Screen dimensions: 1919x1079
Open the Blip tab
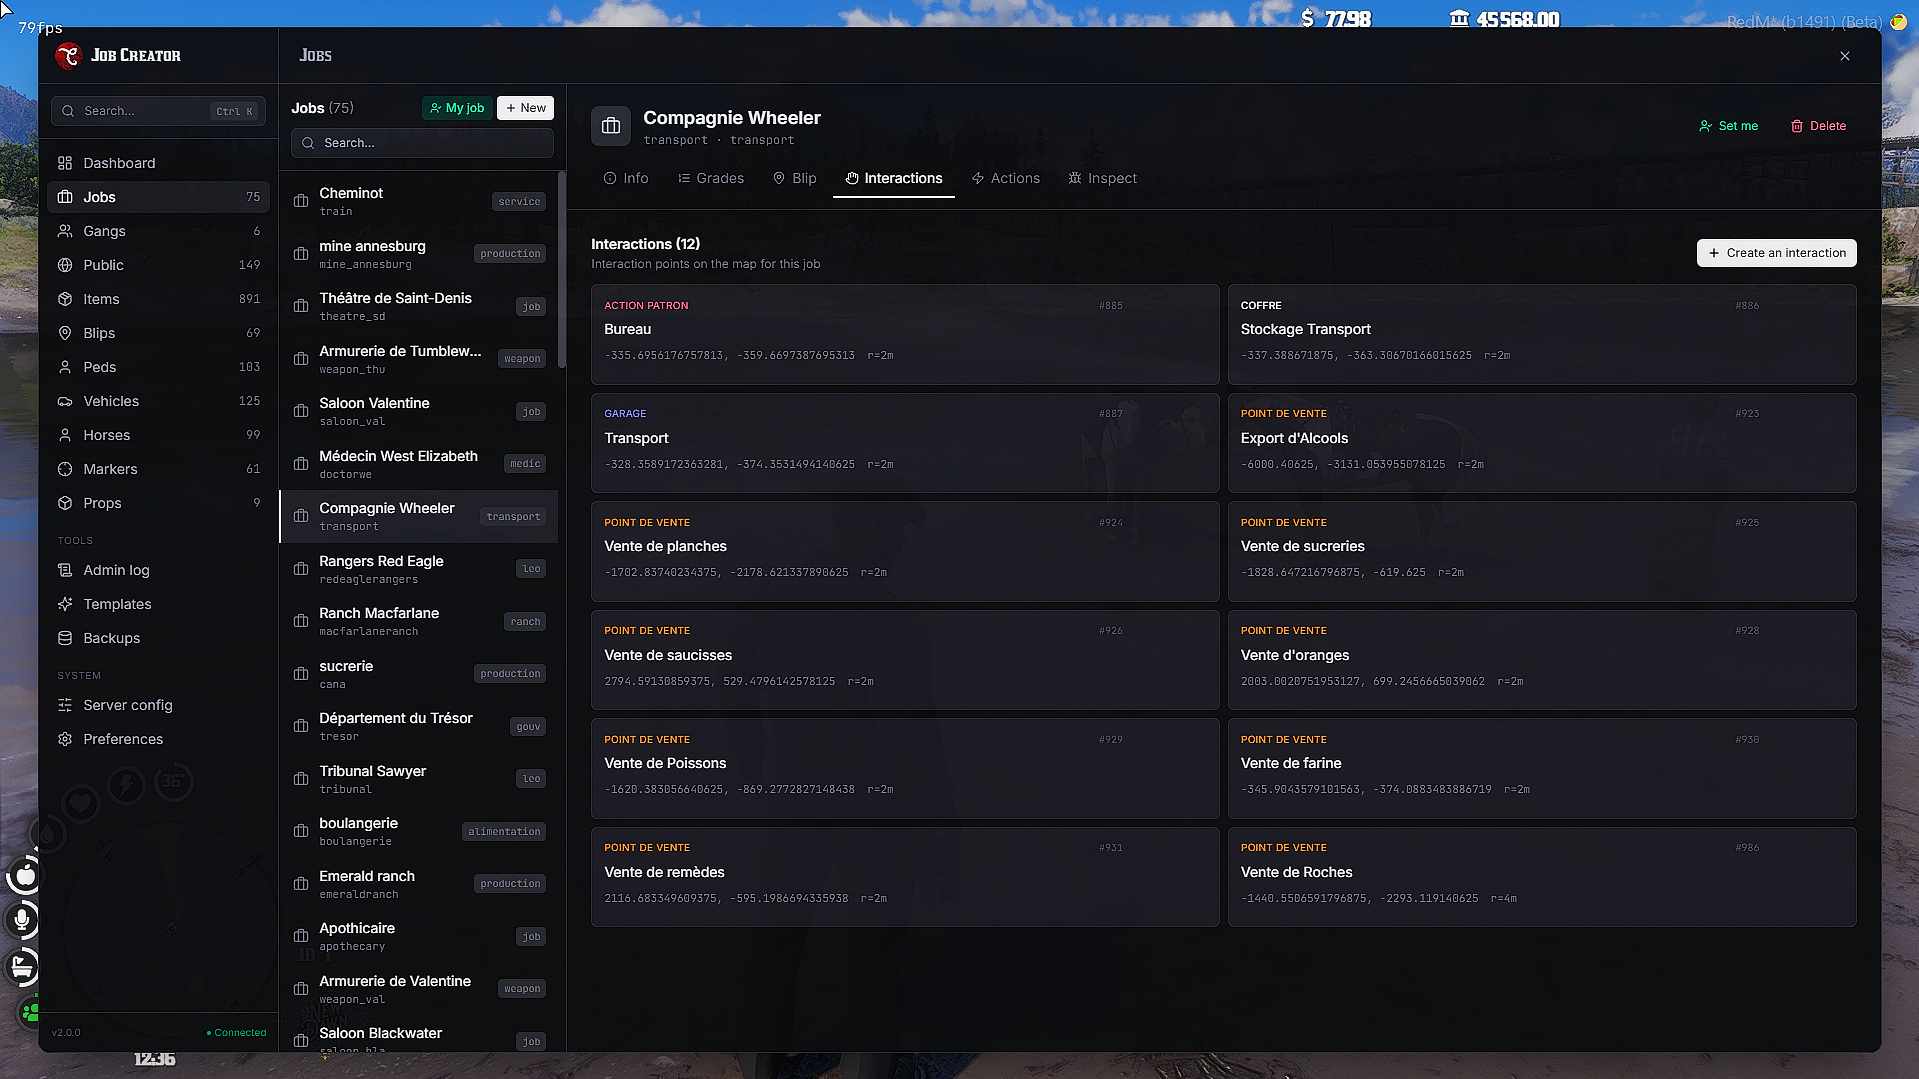click(x=795, y=178)
